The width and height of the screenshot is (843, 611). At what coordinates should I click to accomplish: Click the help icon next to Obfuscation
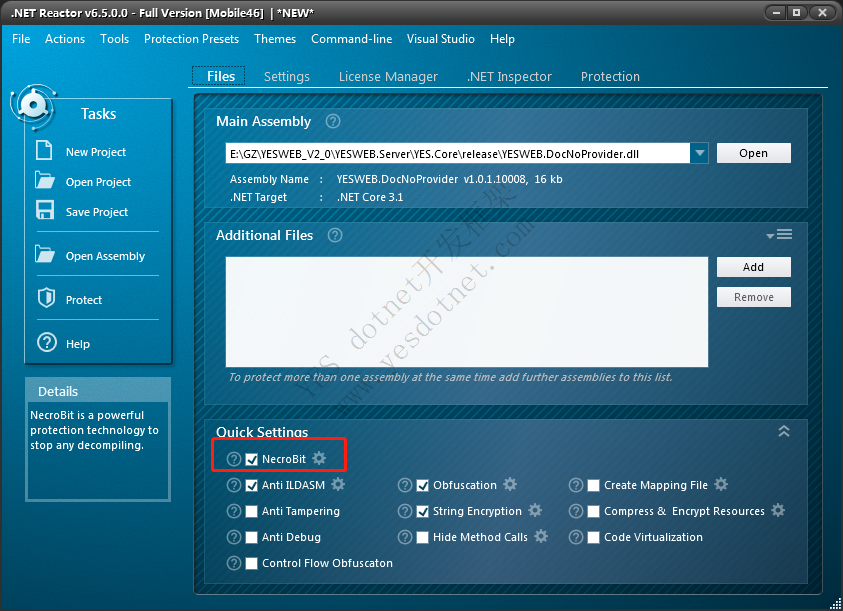coord(404,485)
